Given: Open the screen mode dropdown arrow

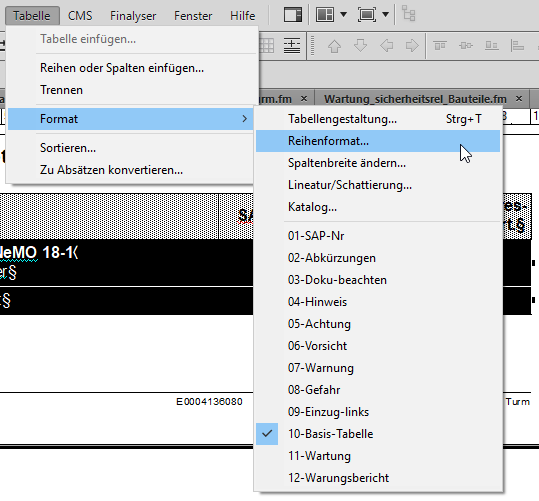Looking at the screenshot, I should click(x=386, y=14).
